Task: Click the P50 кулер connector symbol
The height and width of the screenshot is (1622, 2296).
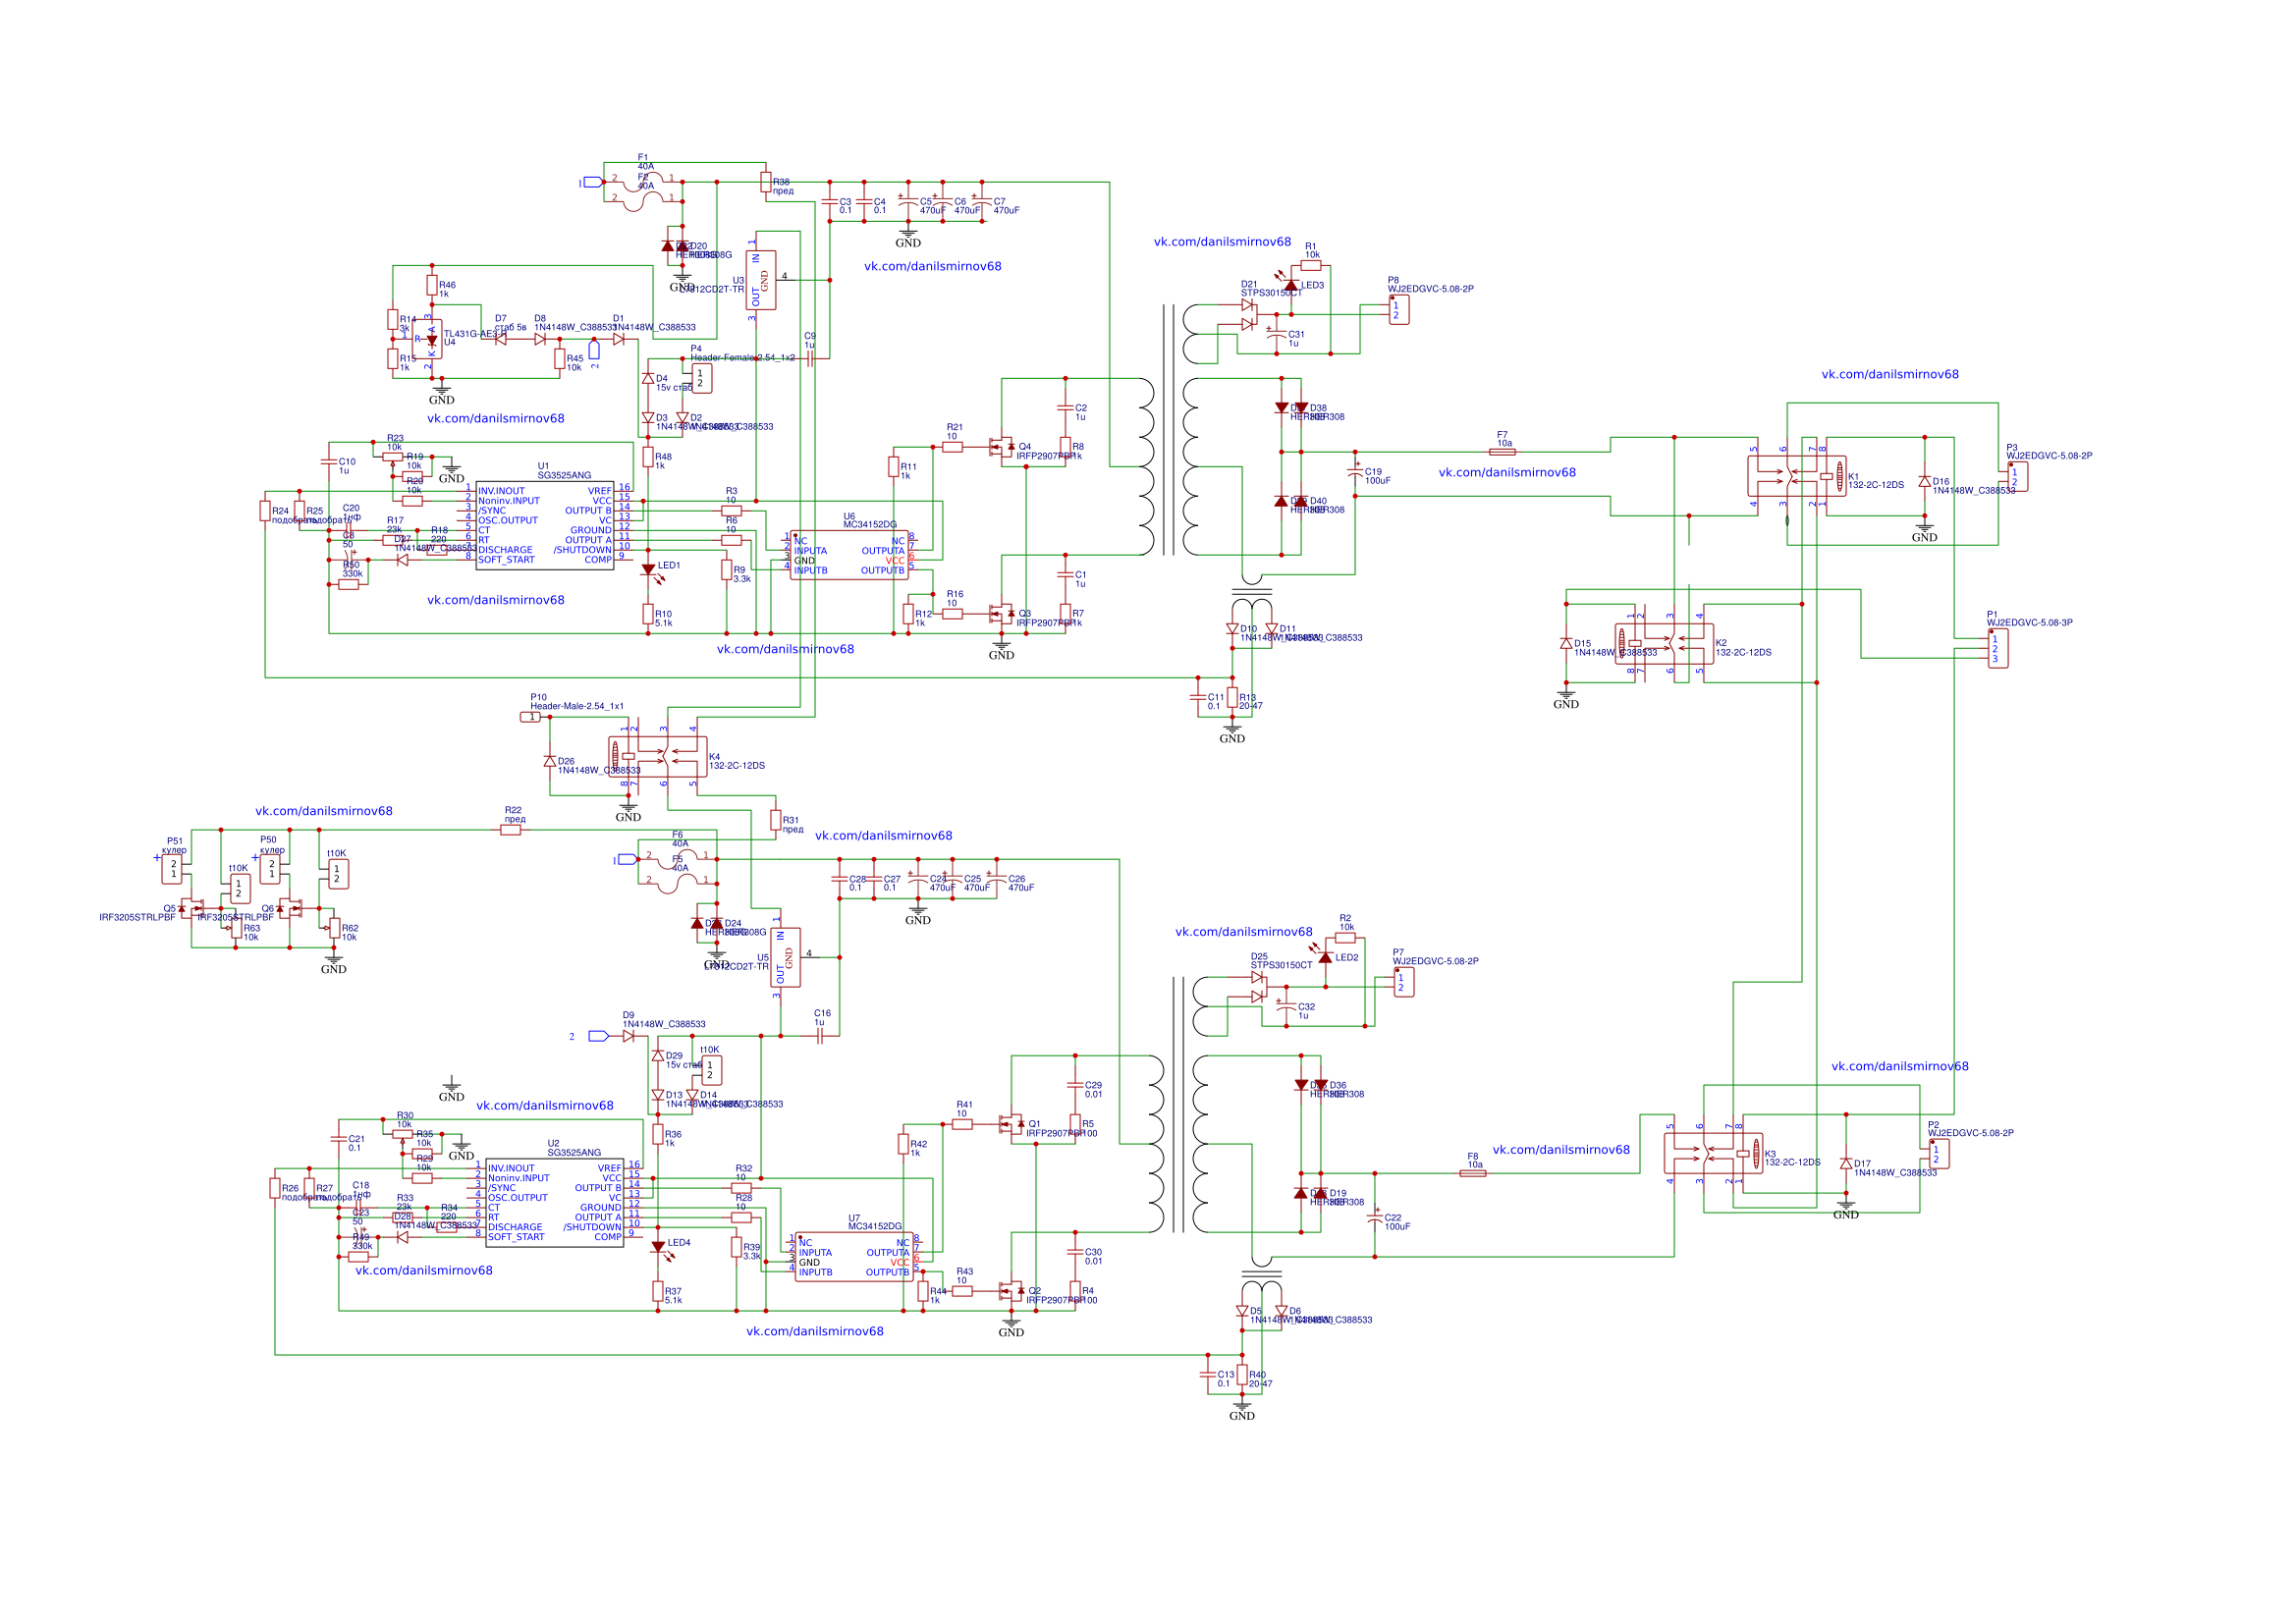Action: pyautogui.click(x=270, y=869)
